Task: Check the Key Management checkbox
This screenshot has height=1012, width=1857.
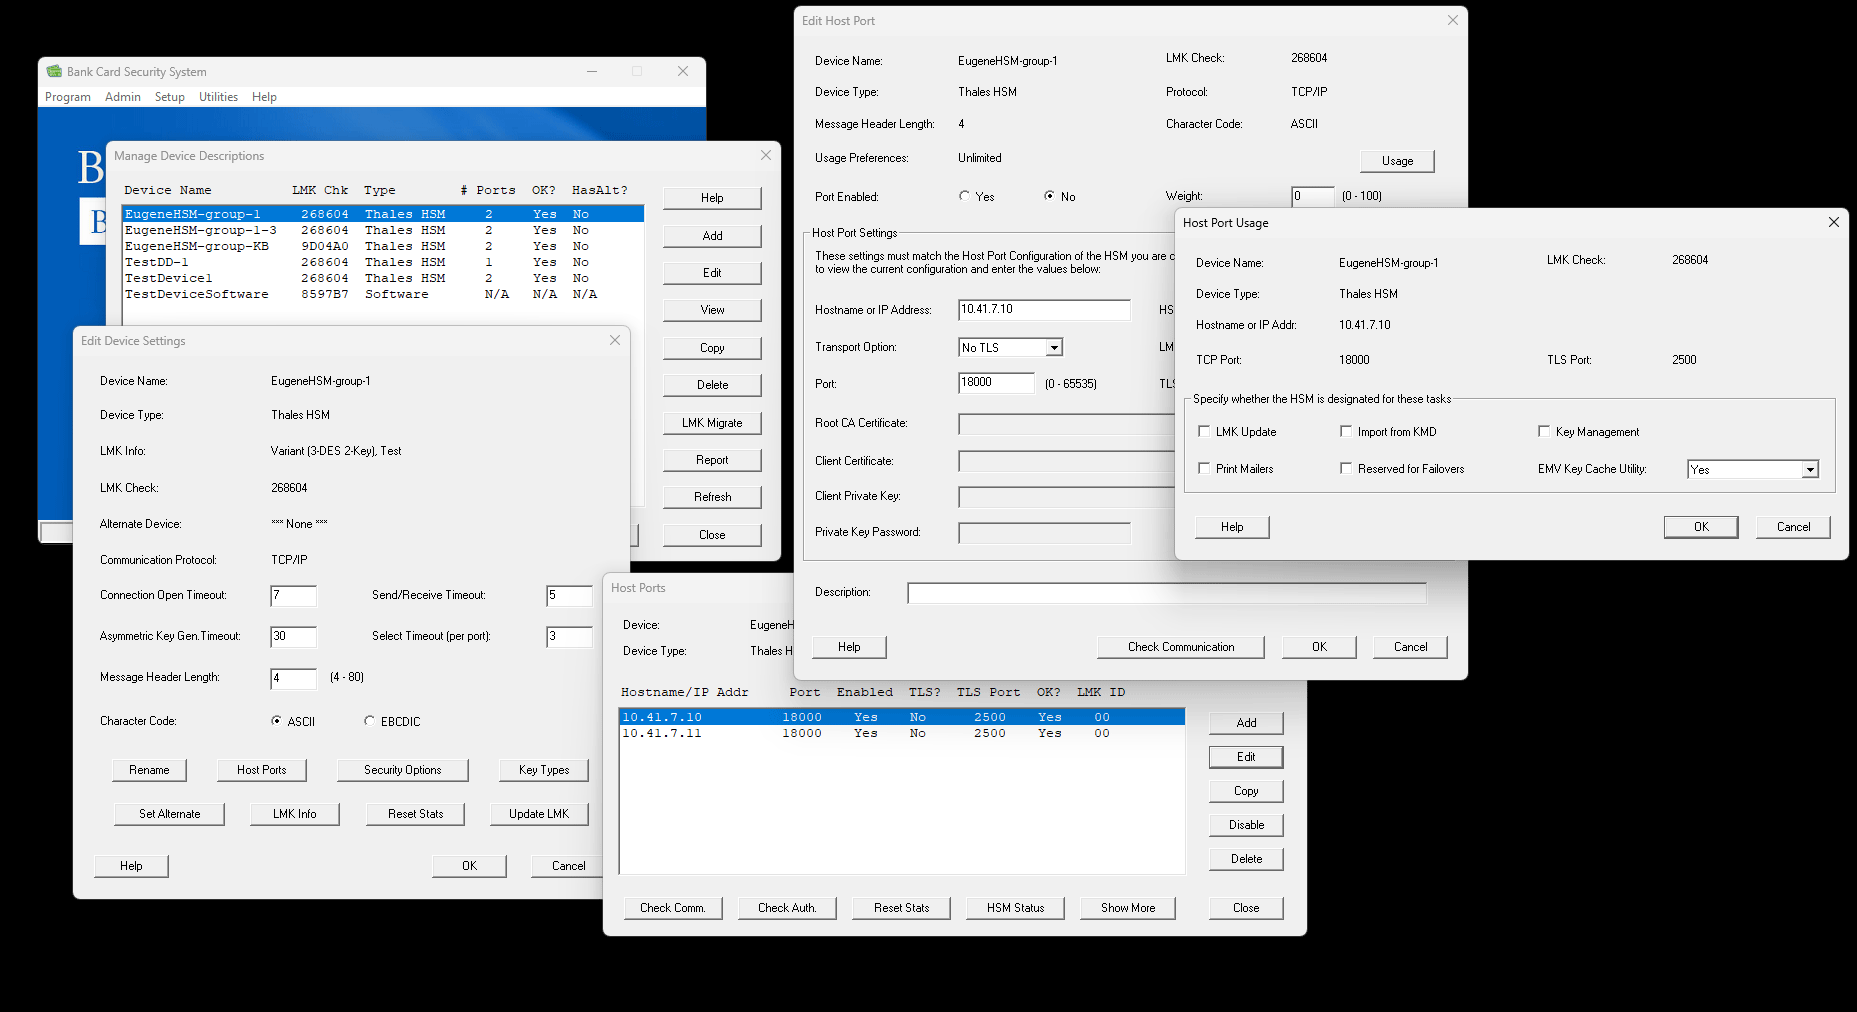Action: (x=1544, y=431)
